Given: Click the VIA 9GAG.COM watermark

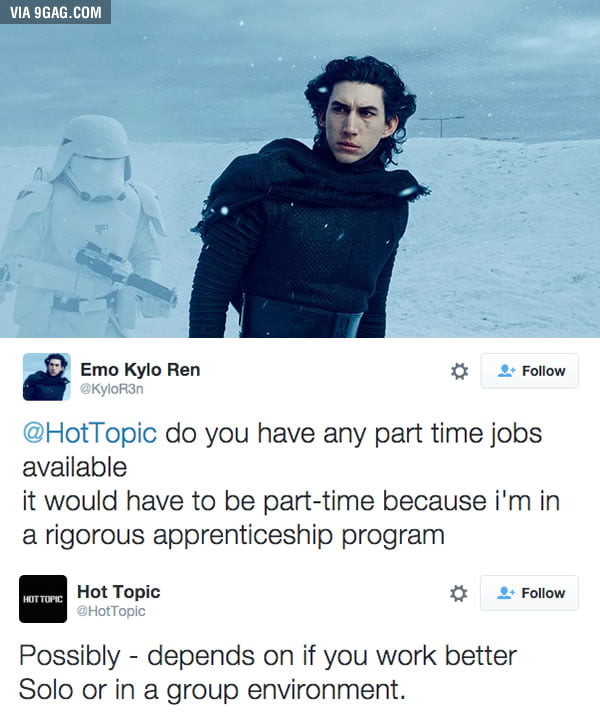Looking at the screenshot, I should coord(56,12).
